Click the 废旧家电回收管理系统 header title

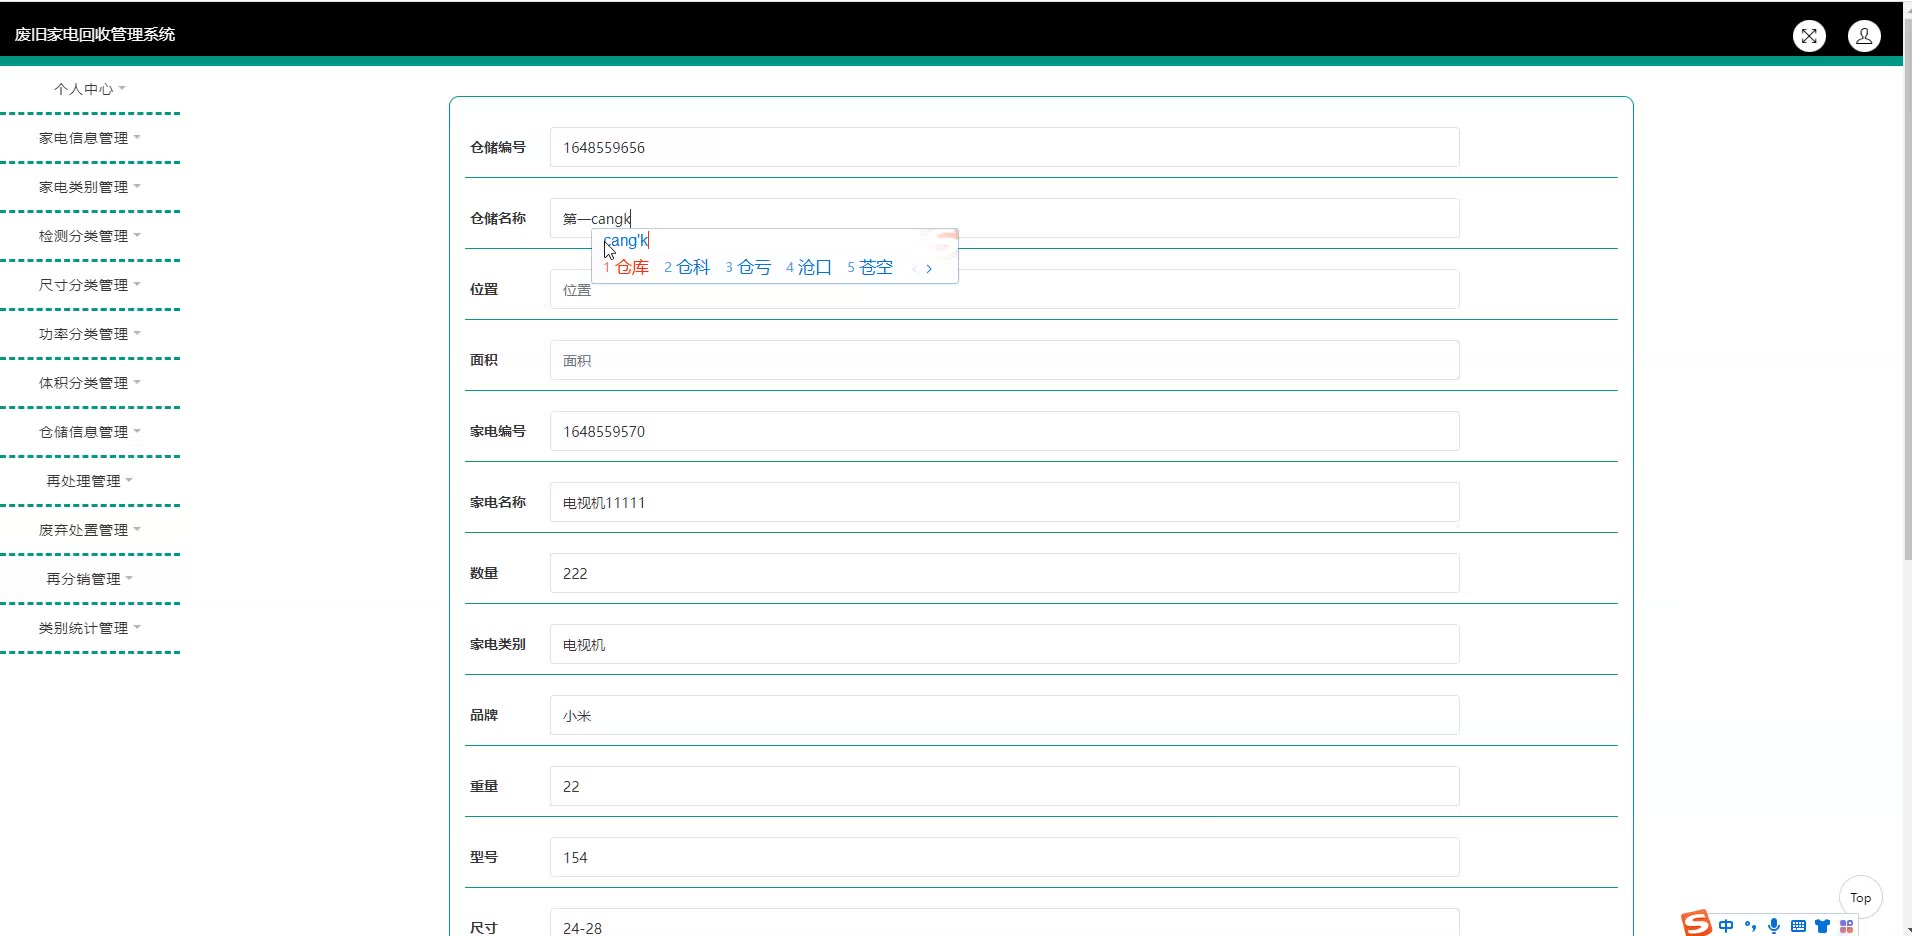pyautogui.click(x=95, y=34)
